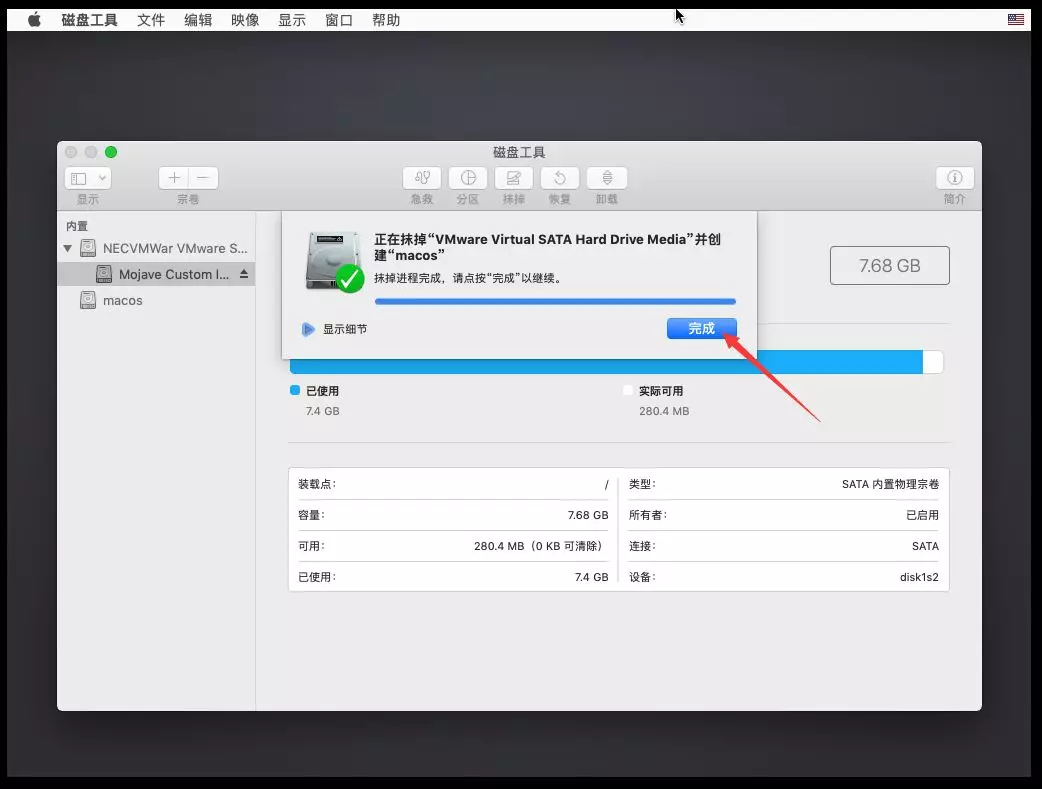Open the 帮助 menu

[386, 20]
